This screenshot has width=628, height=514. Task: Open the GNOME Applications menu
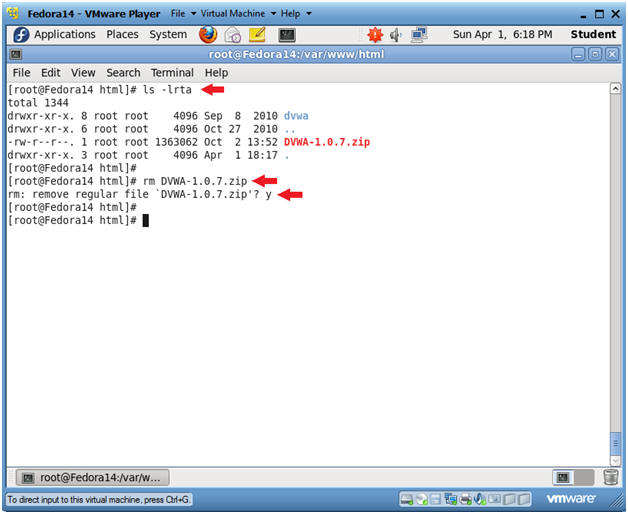[x=64, y=34]
